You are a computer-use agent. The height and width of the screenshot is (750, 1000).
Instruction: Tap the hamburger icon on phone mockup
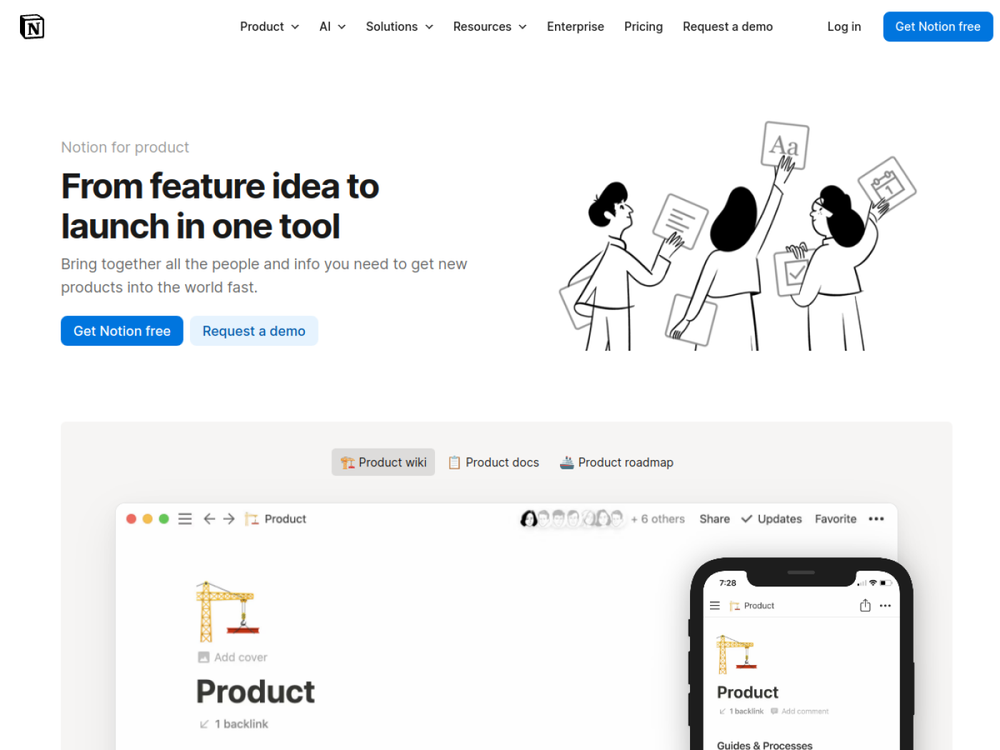click(x=715, y=605)
